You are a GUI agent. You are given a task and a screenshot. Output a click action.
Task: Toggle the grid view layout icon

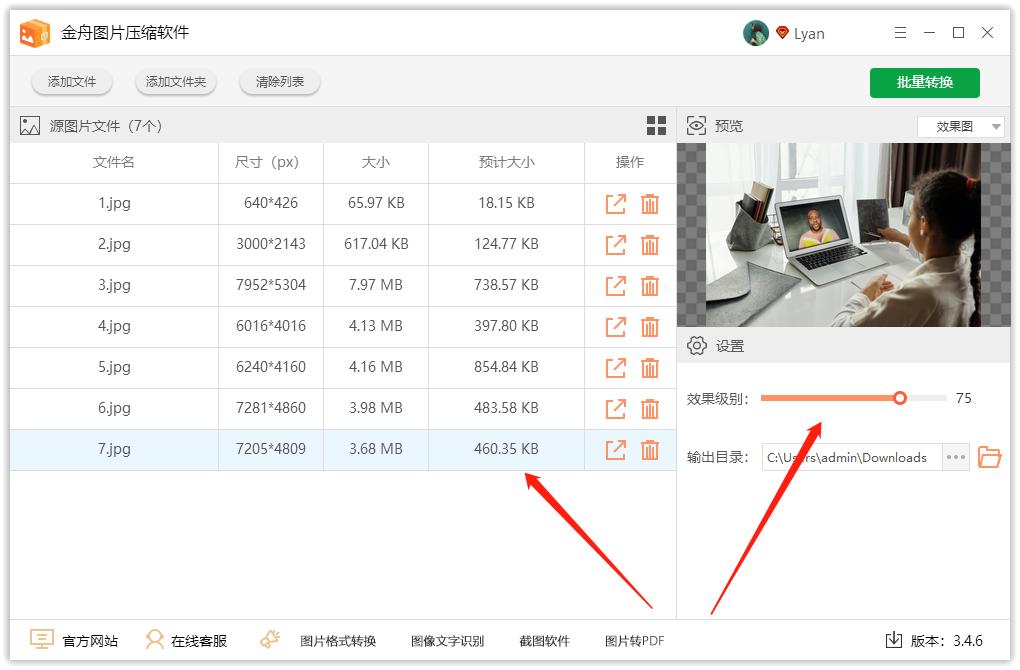pyautogui.click(x=656, y=125)
